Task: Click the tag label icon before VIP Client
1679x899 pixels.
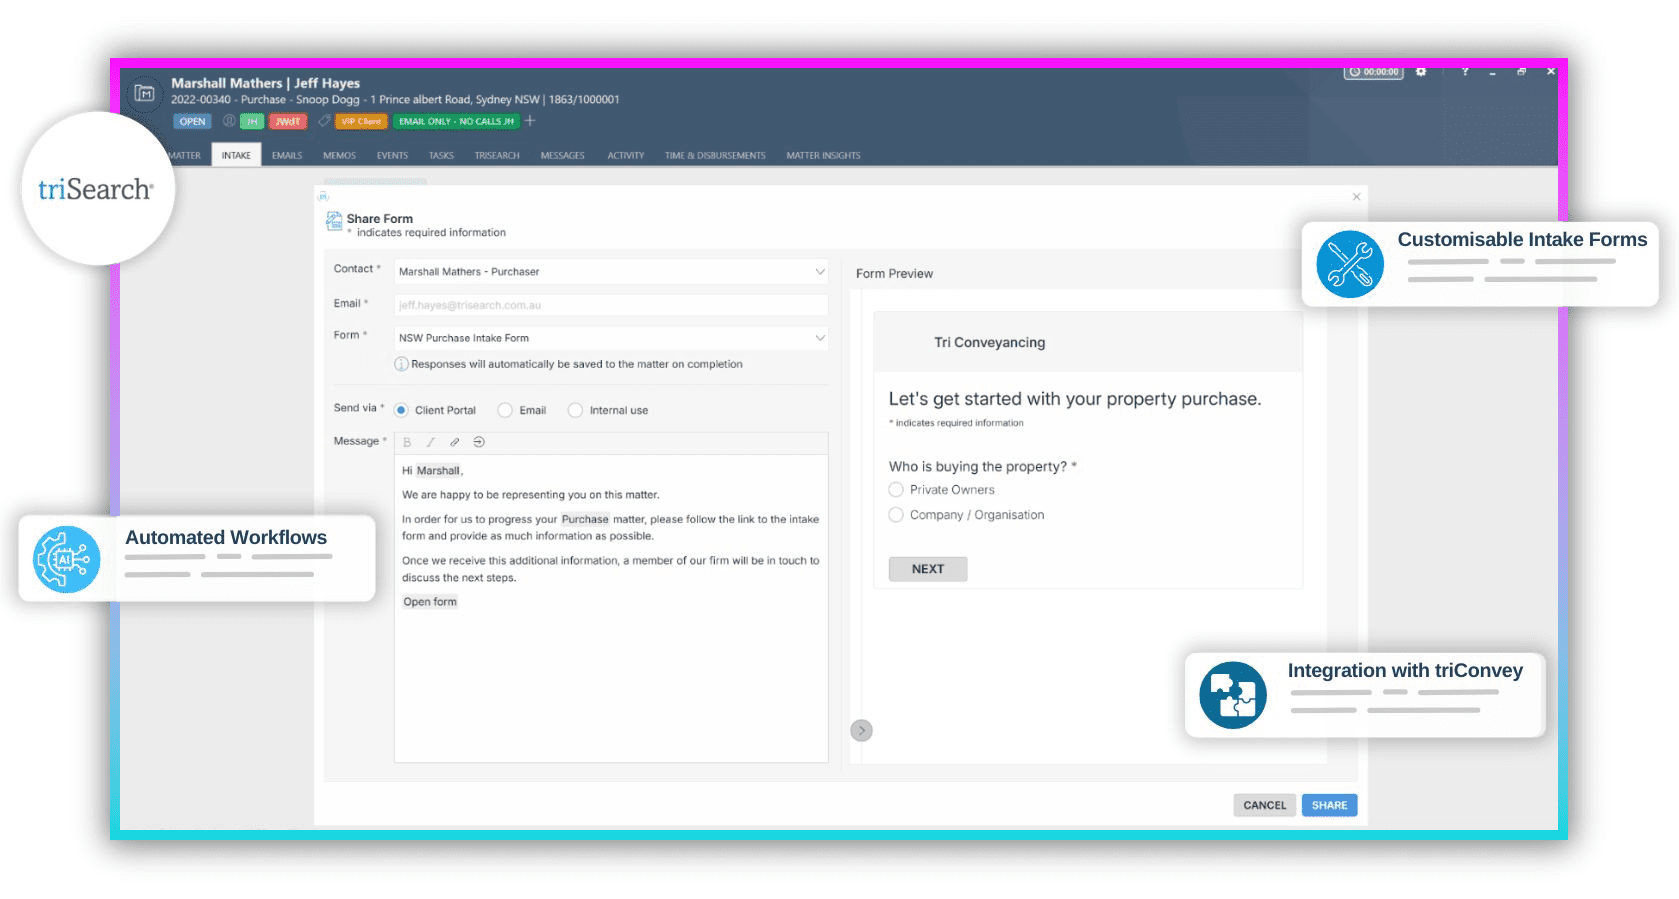Action: point(324,121)
